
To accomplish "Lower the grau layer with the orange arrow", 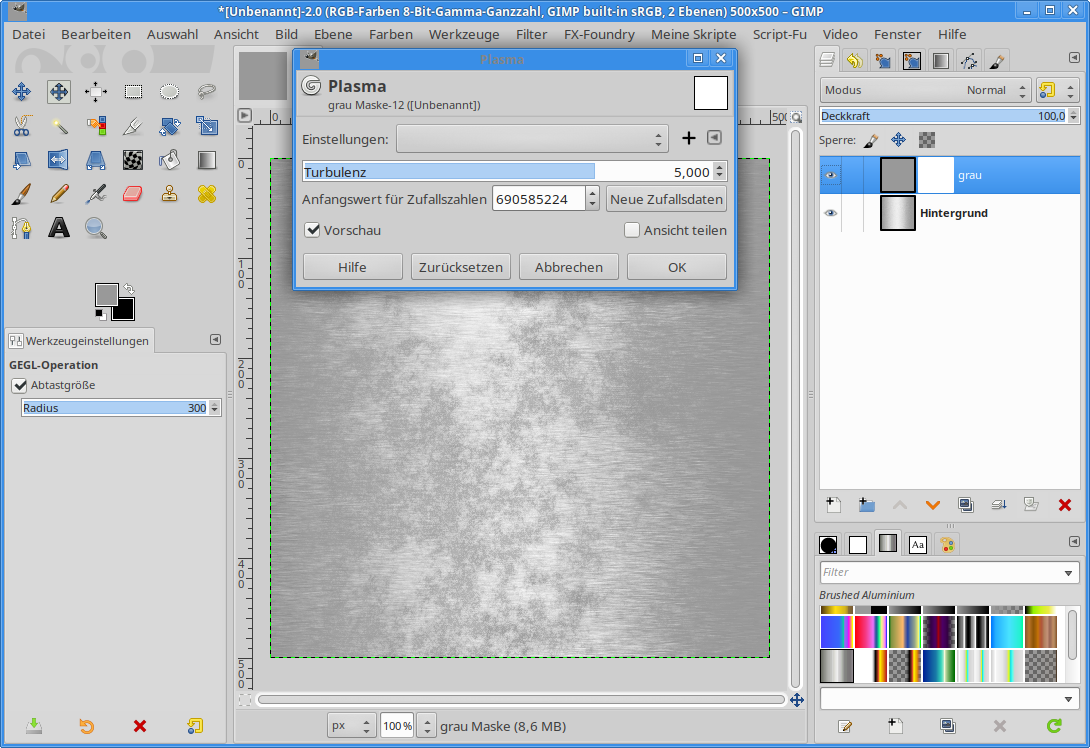I will (x=932, y=505).
